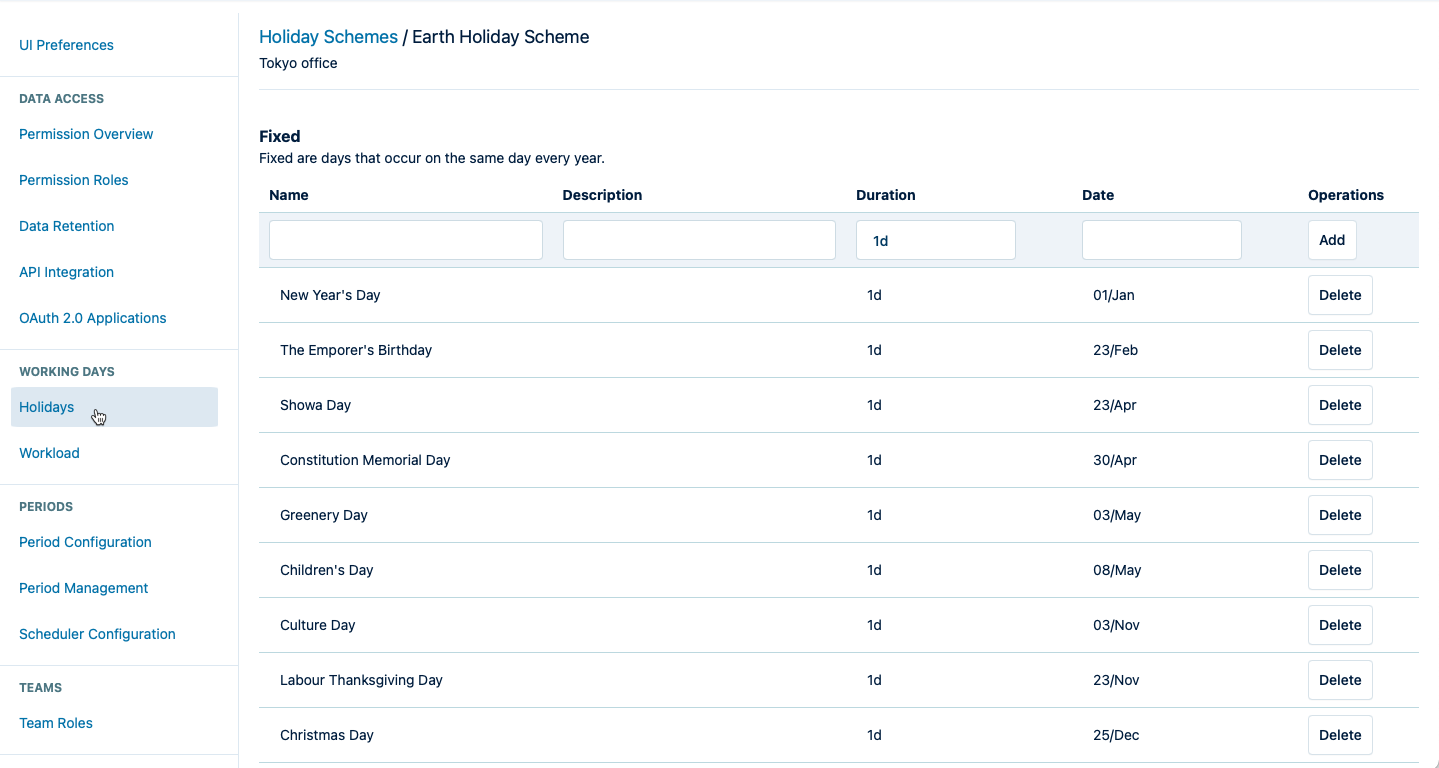Focus the new holiday Name field
Image resolution: width=1439 pixels, height=768 pixels.
click(x=405, y=240)
